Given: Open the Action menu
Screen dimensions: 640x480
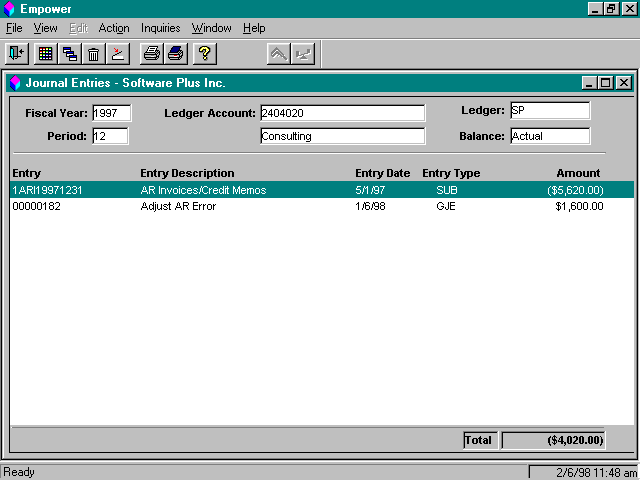Looking at the screenshot, I should click(114, 28).
